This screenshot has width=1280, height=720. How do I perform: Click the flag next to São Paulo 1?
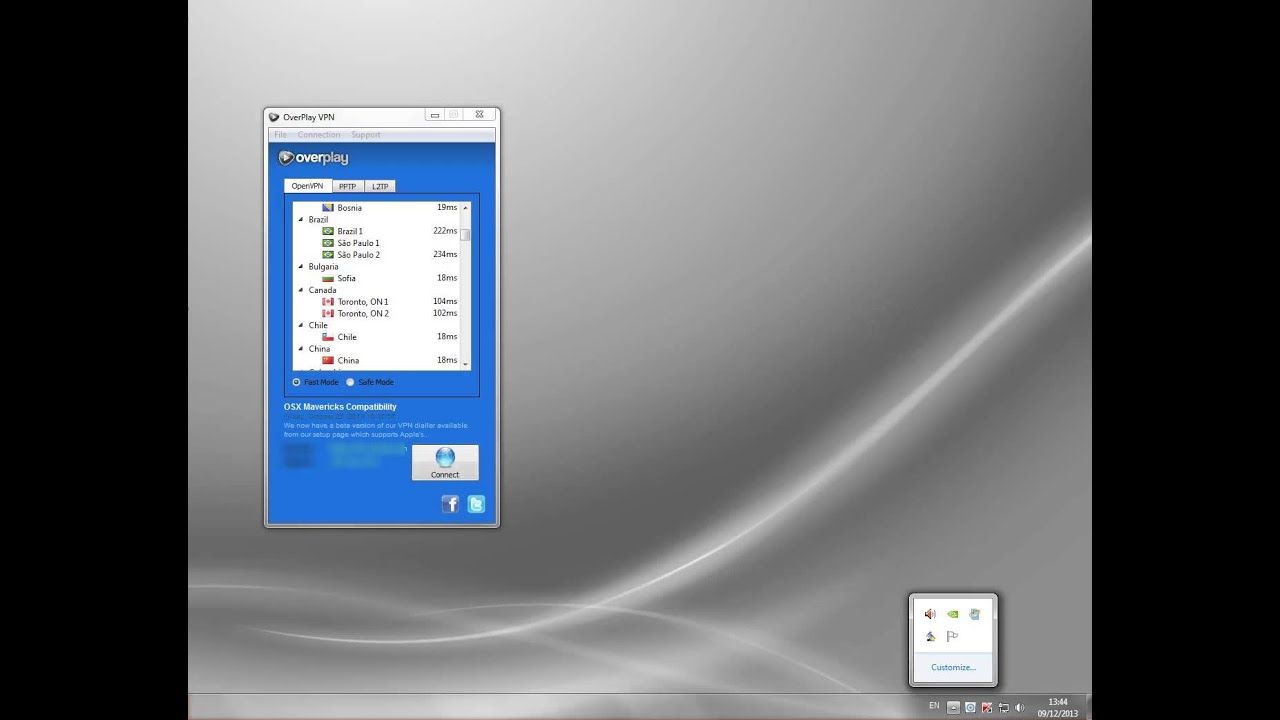[x=327, y=243]
